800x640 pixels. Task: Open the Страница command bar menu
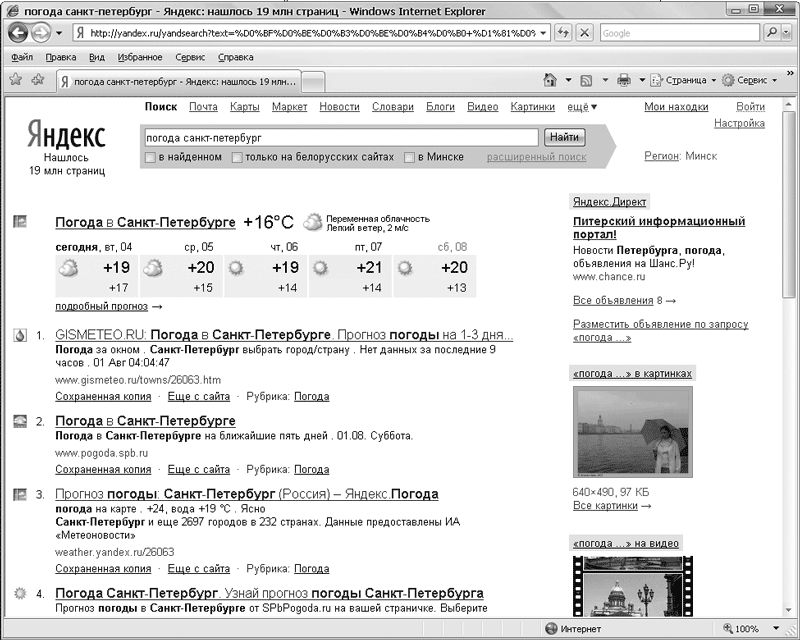click(683, 80)
